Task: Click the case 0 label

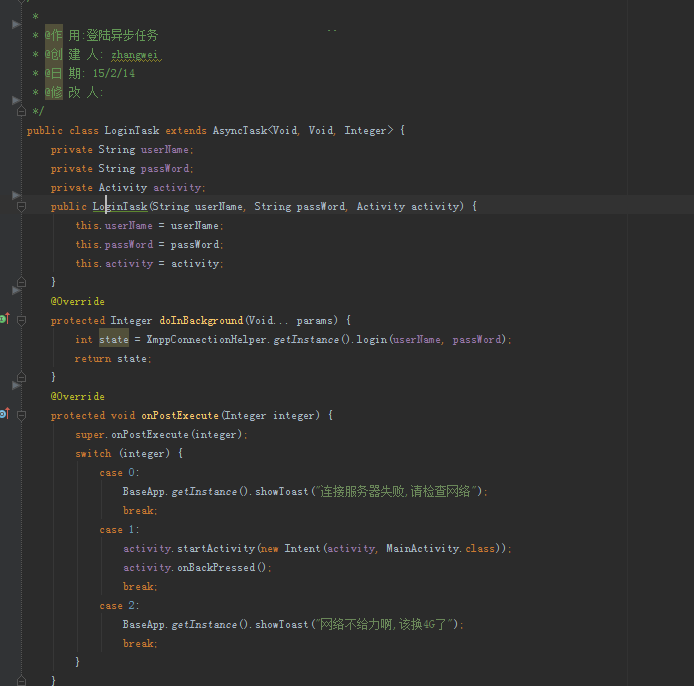Action: tap(119, 473)
